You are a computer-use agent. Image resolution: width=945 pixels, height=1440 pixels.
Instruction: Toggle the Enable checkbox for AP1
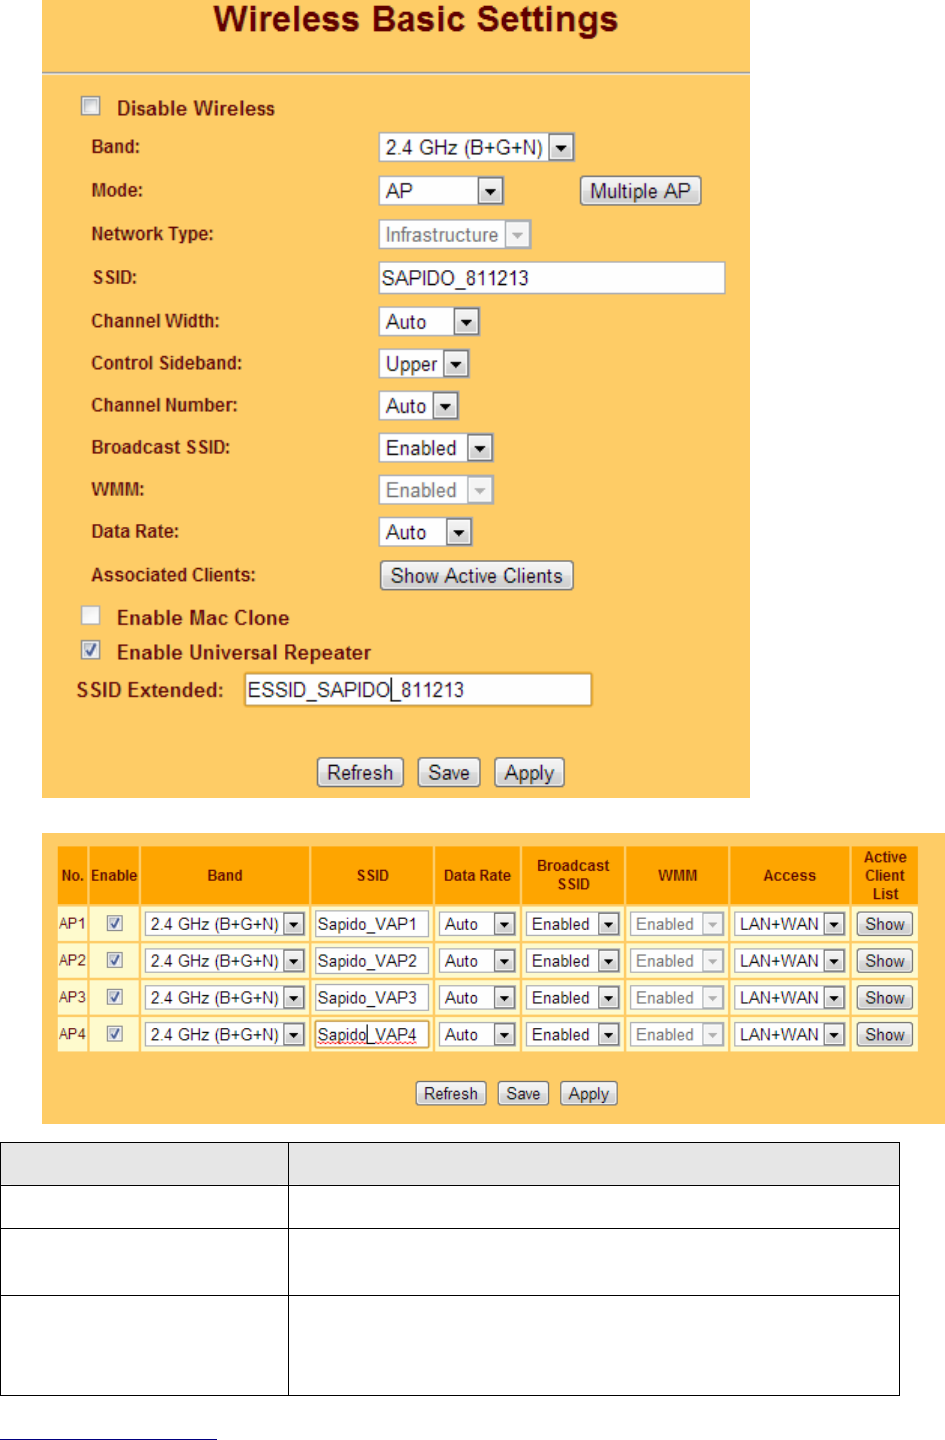click(115, 924)
